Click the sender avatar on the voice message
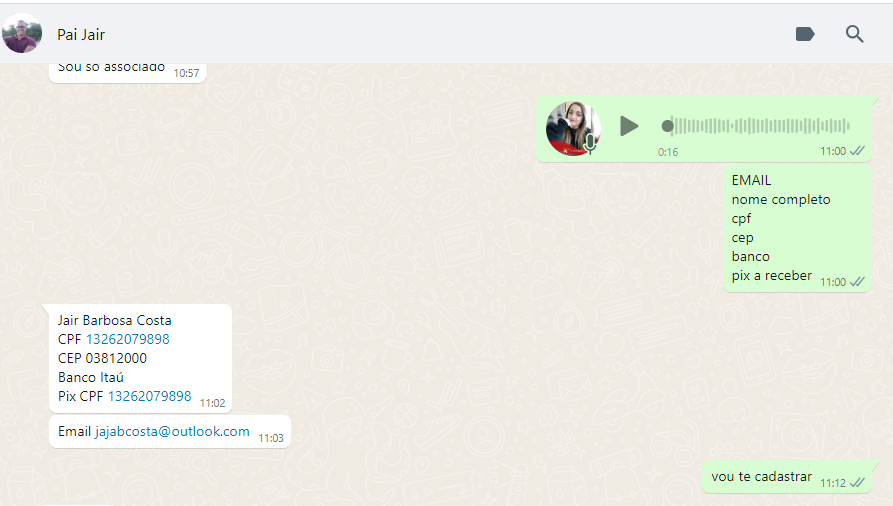893x506 pixels. pos(573,129)
